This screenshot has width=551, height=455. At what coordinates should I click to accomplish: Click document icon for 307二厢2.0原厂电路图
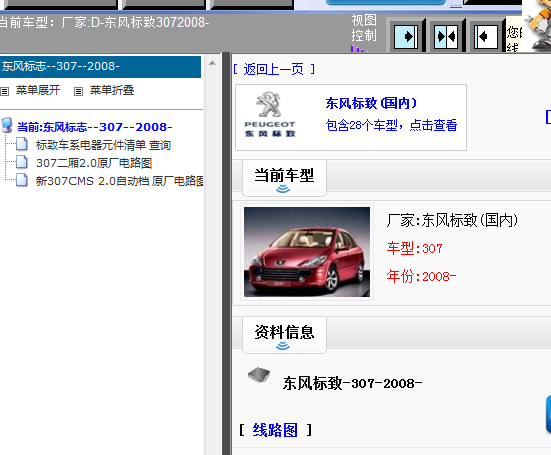point(22,162)
